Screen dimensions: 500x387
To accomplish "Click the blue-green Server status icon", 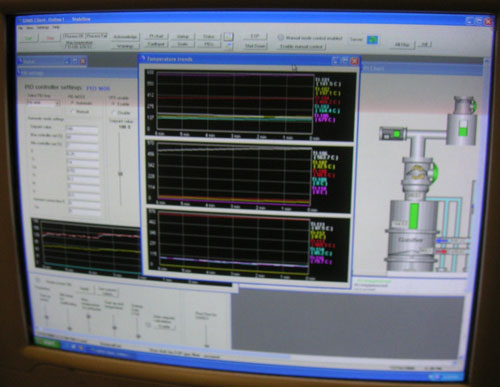I will coord(372,40).
